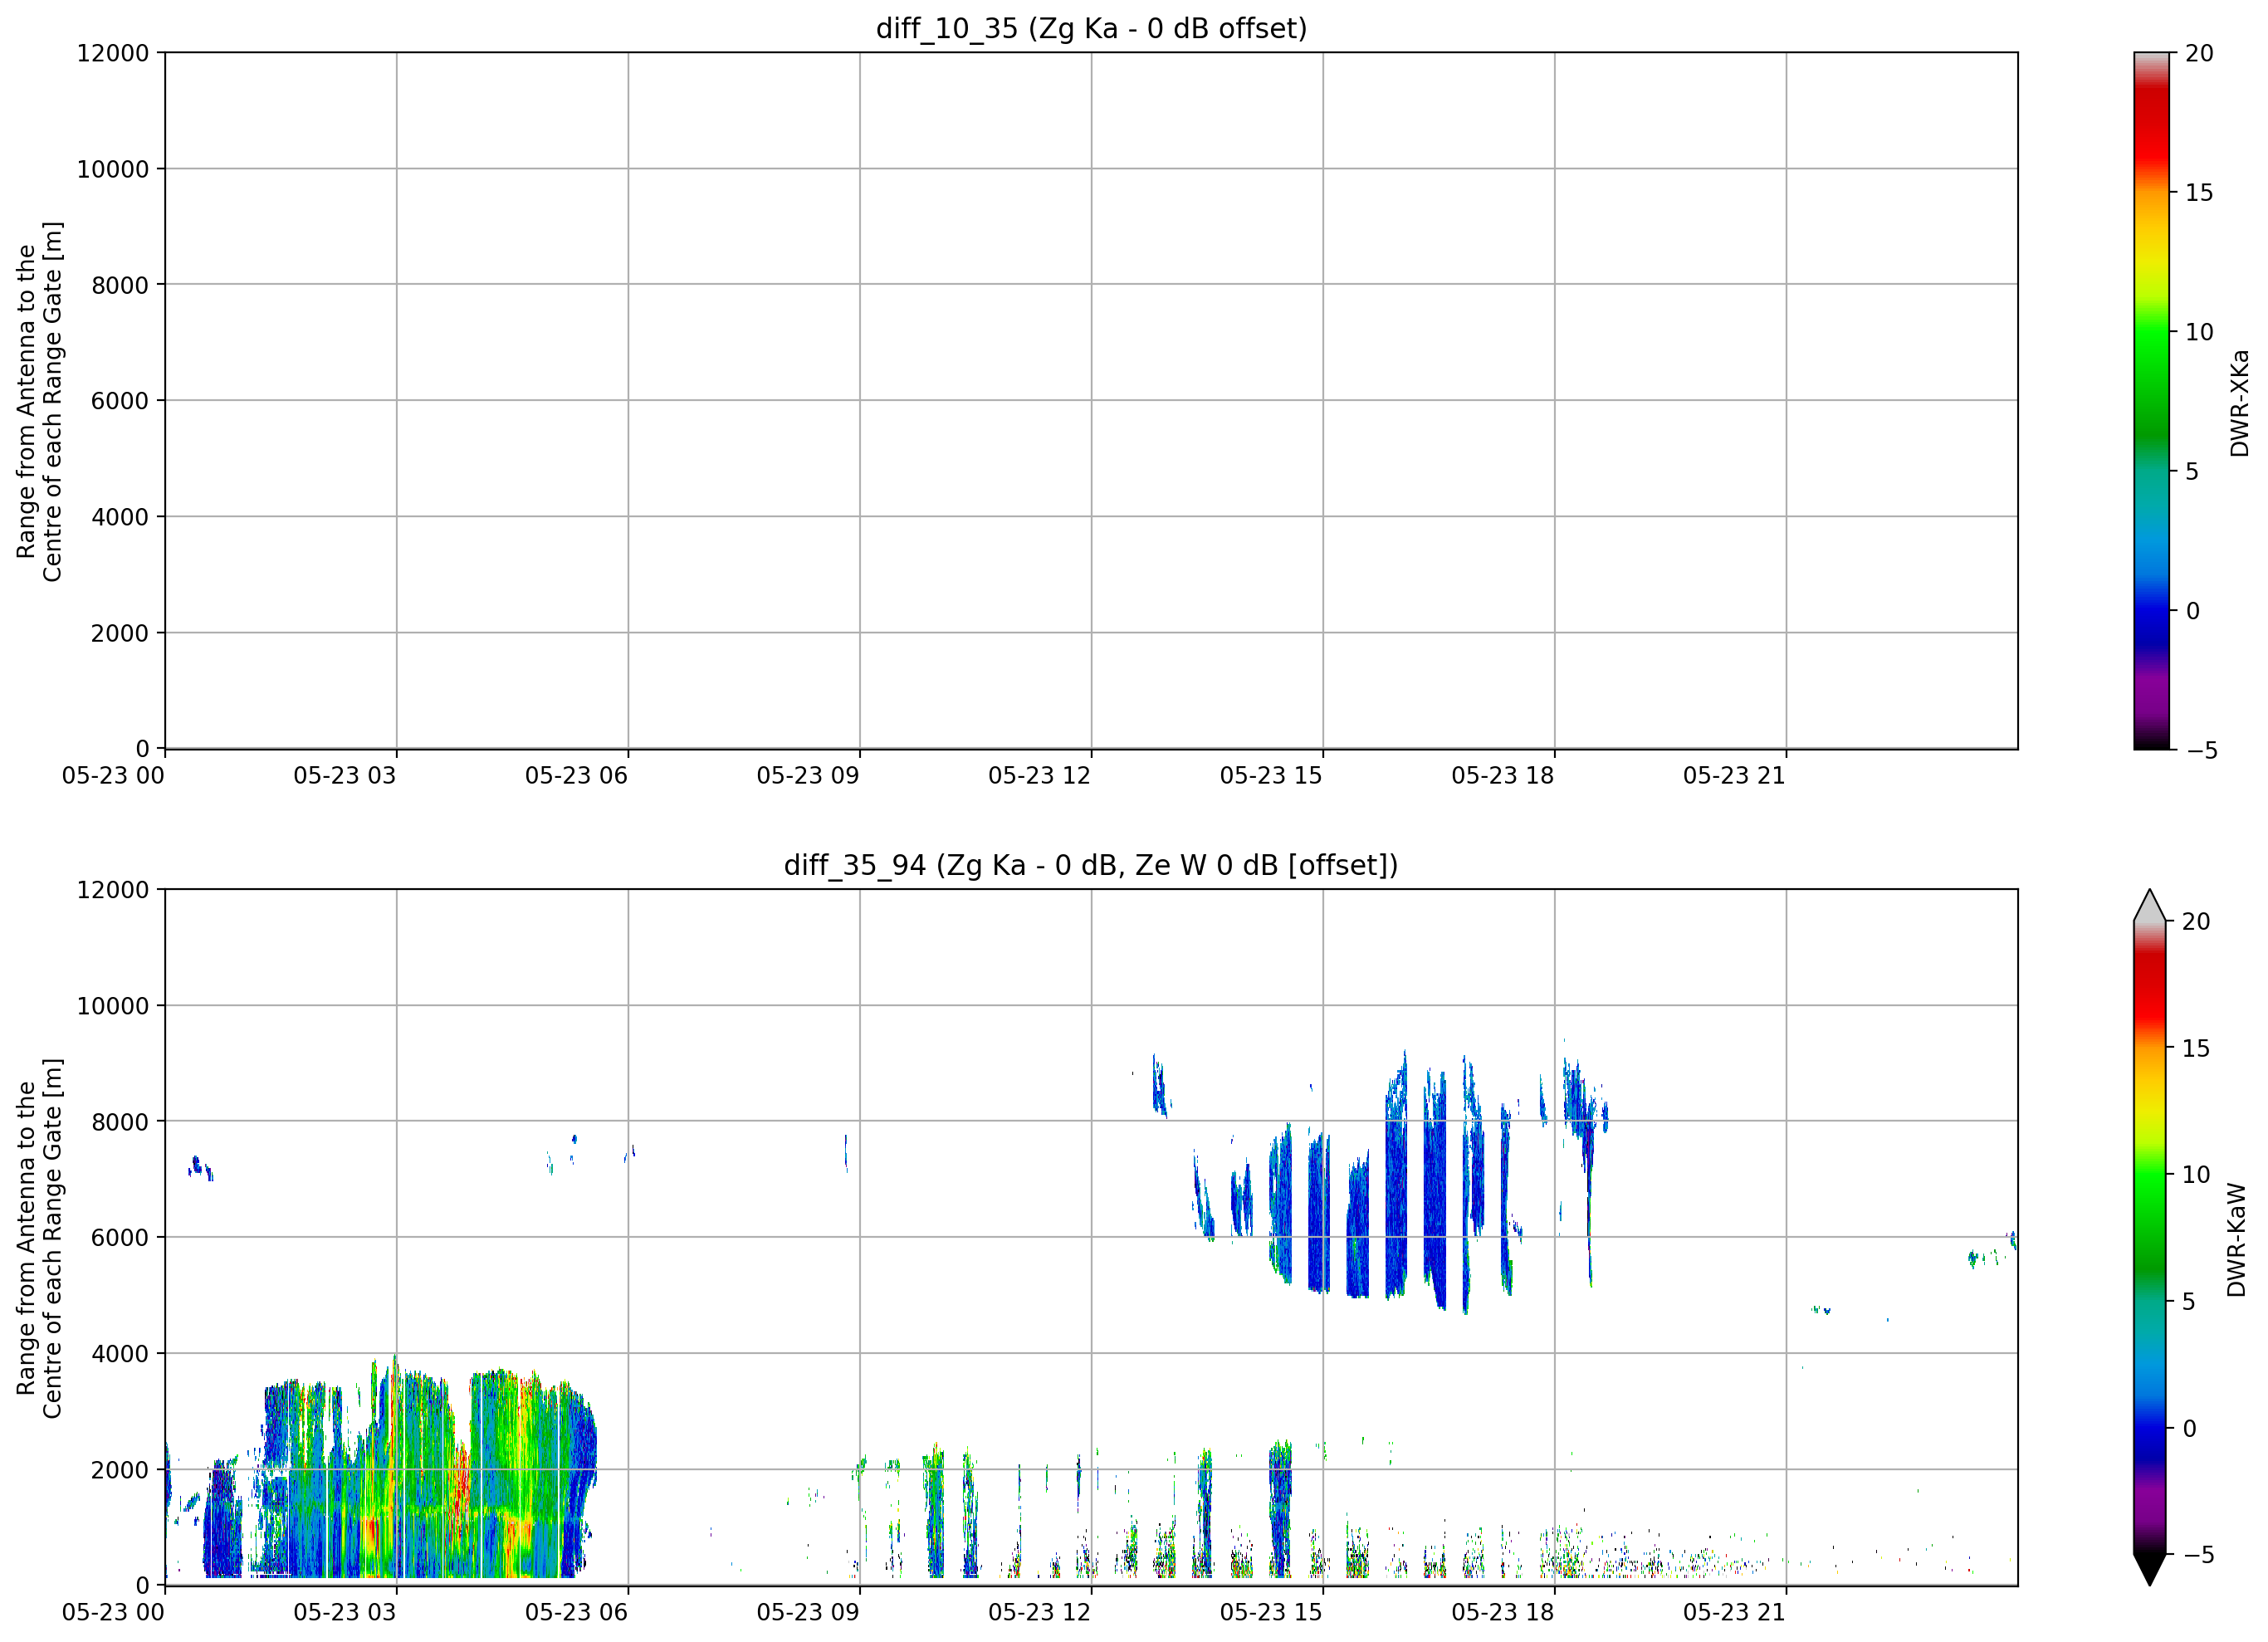Click the y-axis range label of the diff_35_94 plot
The image size is (2268, 1642).
click(40, 1238)
